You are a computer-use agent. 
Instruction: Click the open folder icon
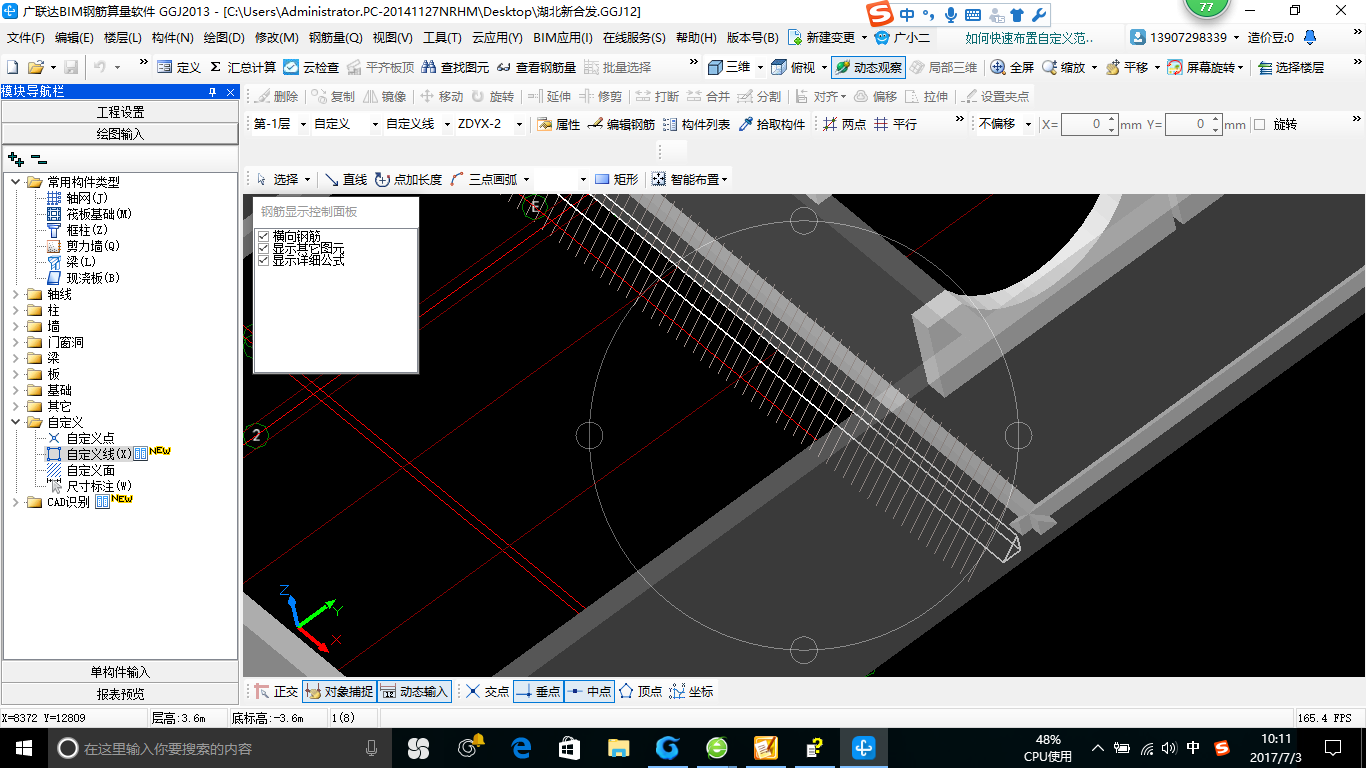pos(35,67)
